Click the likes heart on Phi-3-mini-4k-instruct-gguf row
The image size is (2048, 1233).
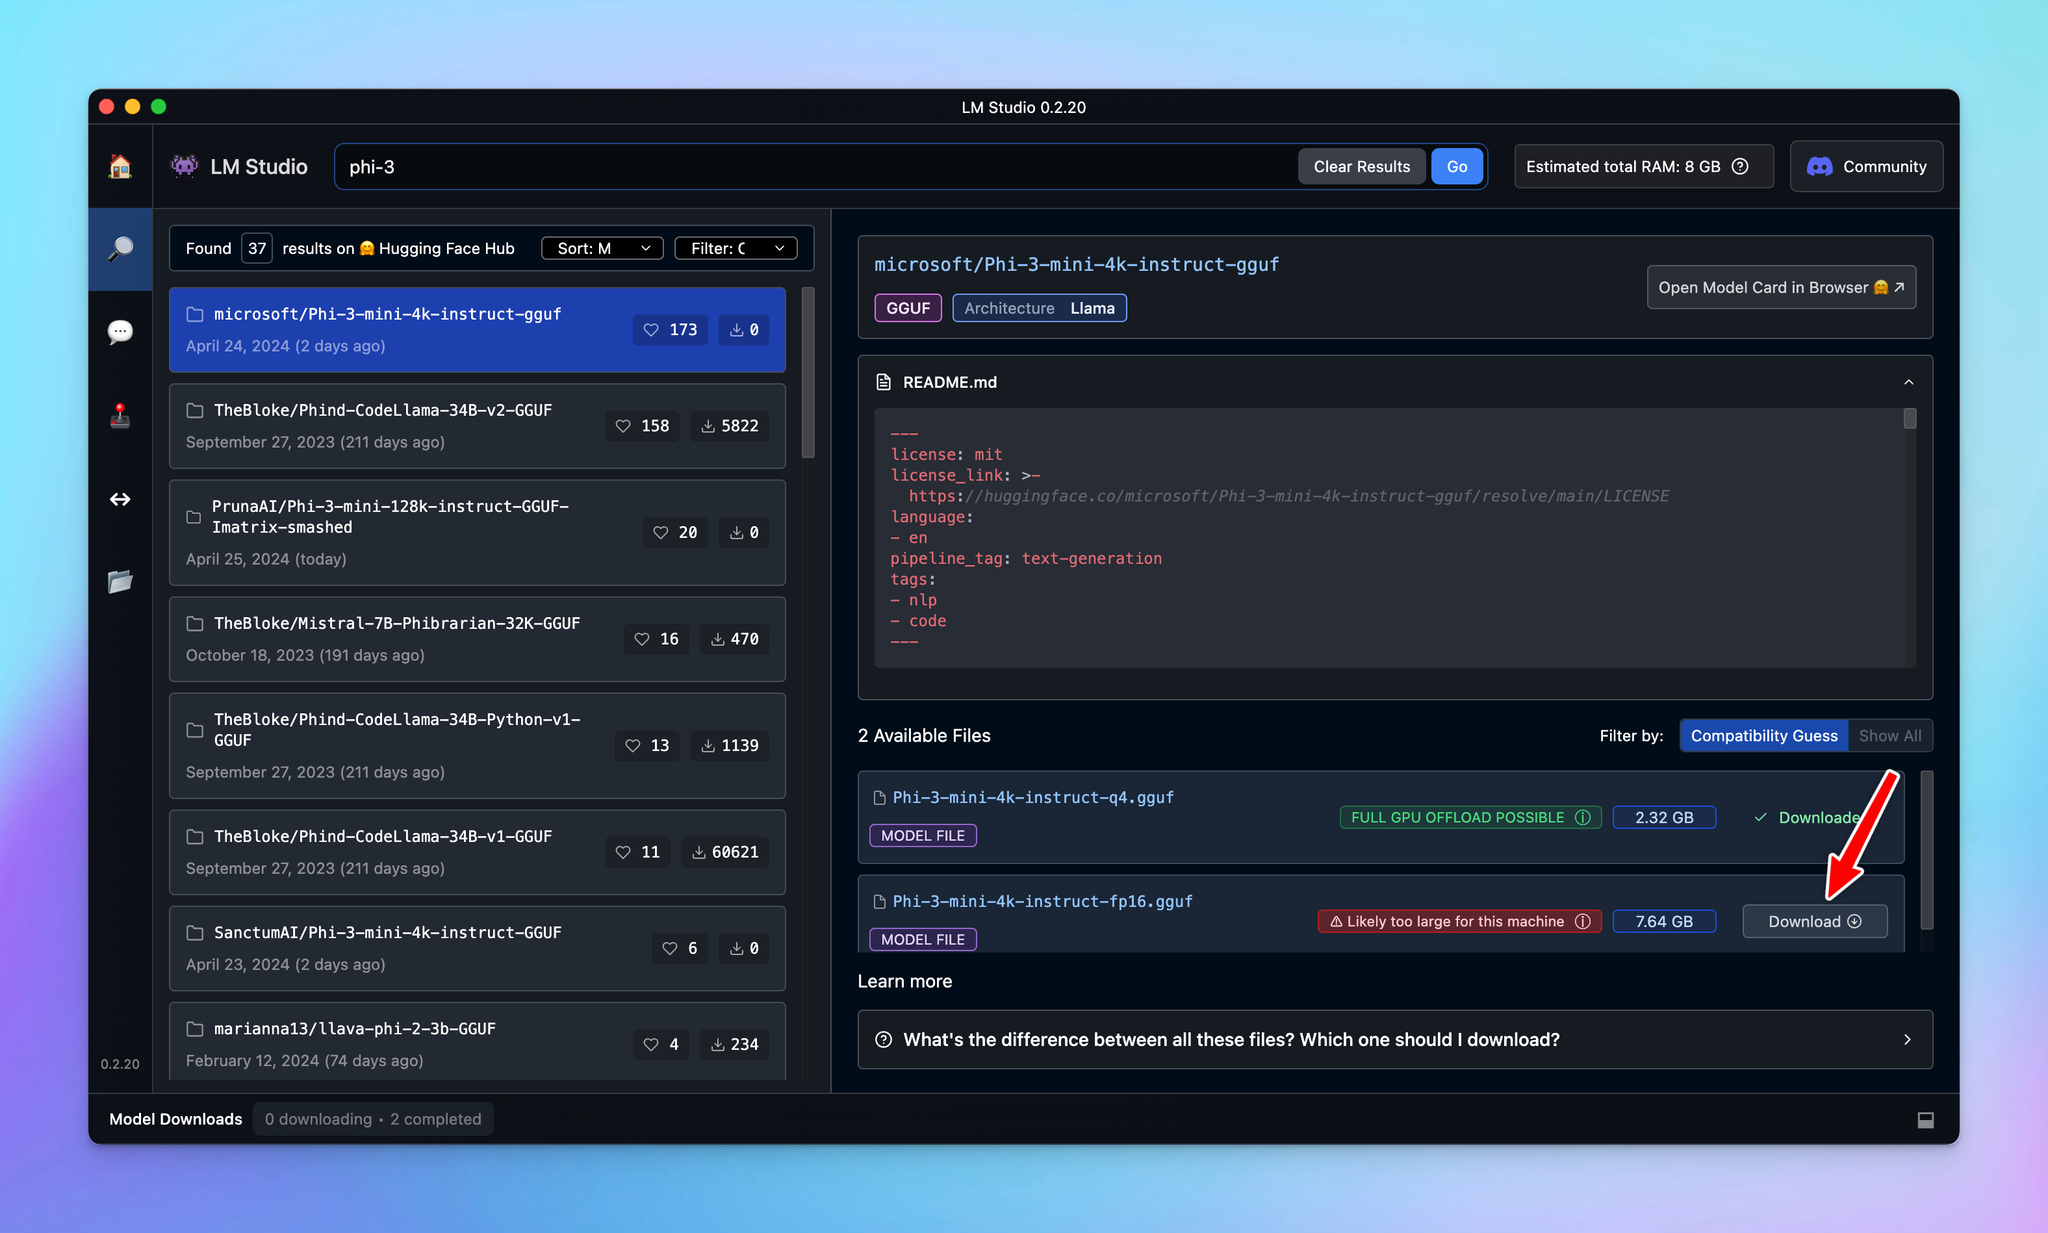pos(651,330)
